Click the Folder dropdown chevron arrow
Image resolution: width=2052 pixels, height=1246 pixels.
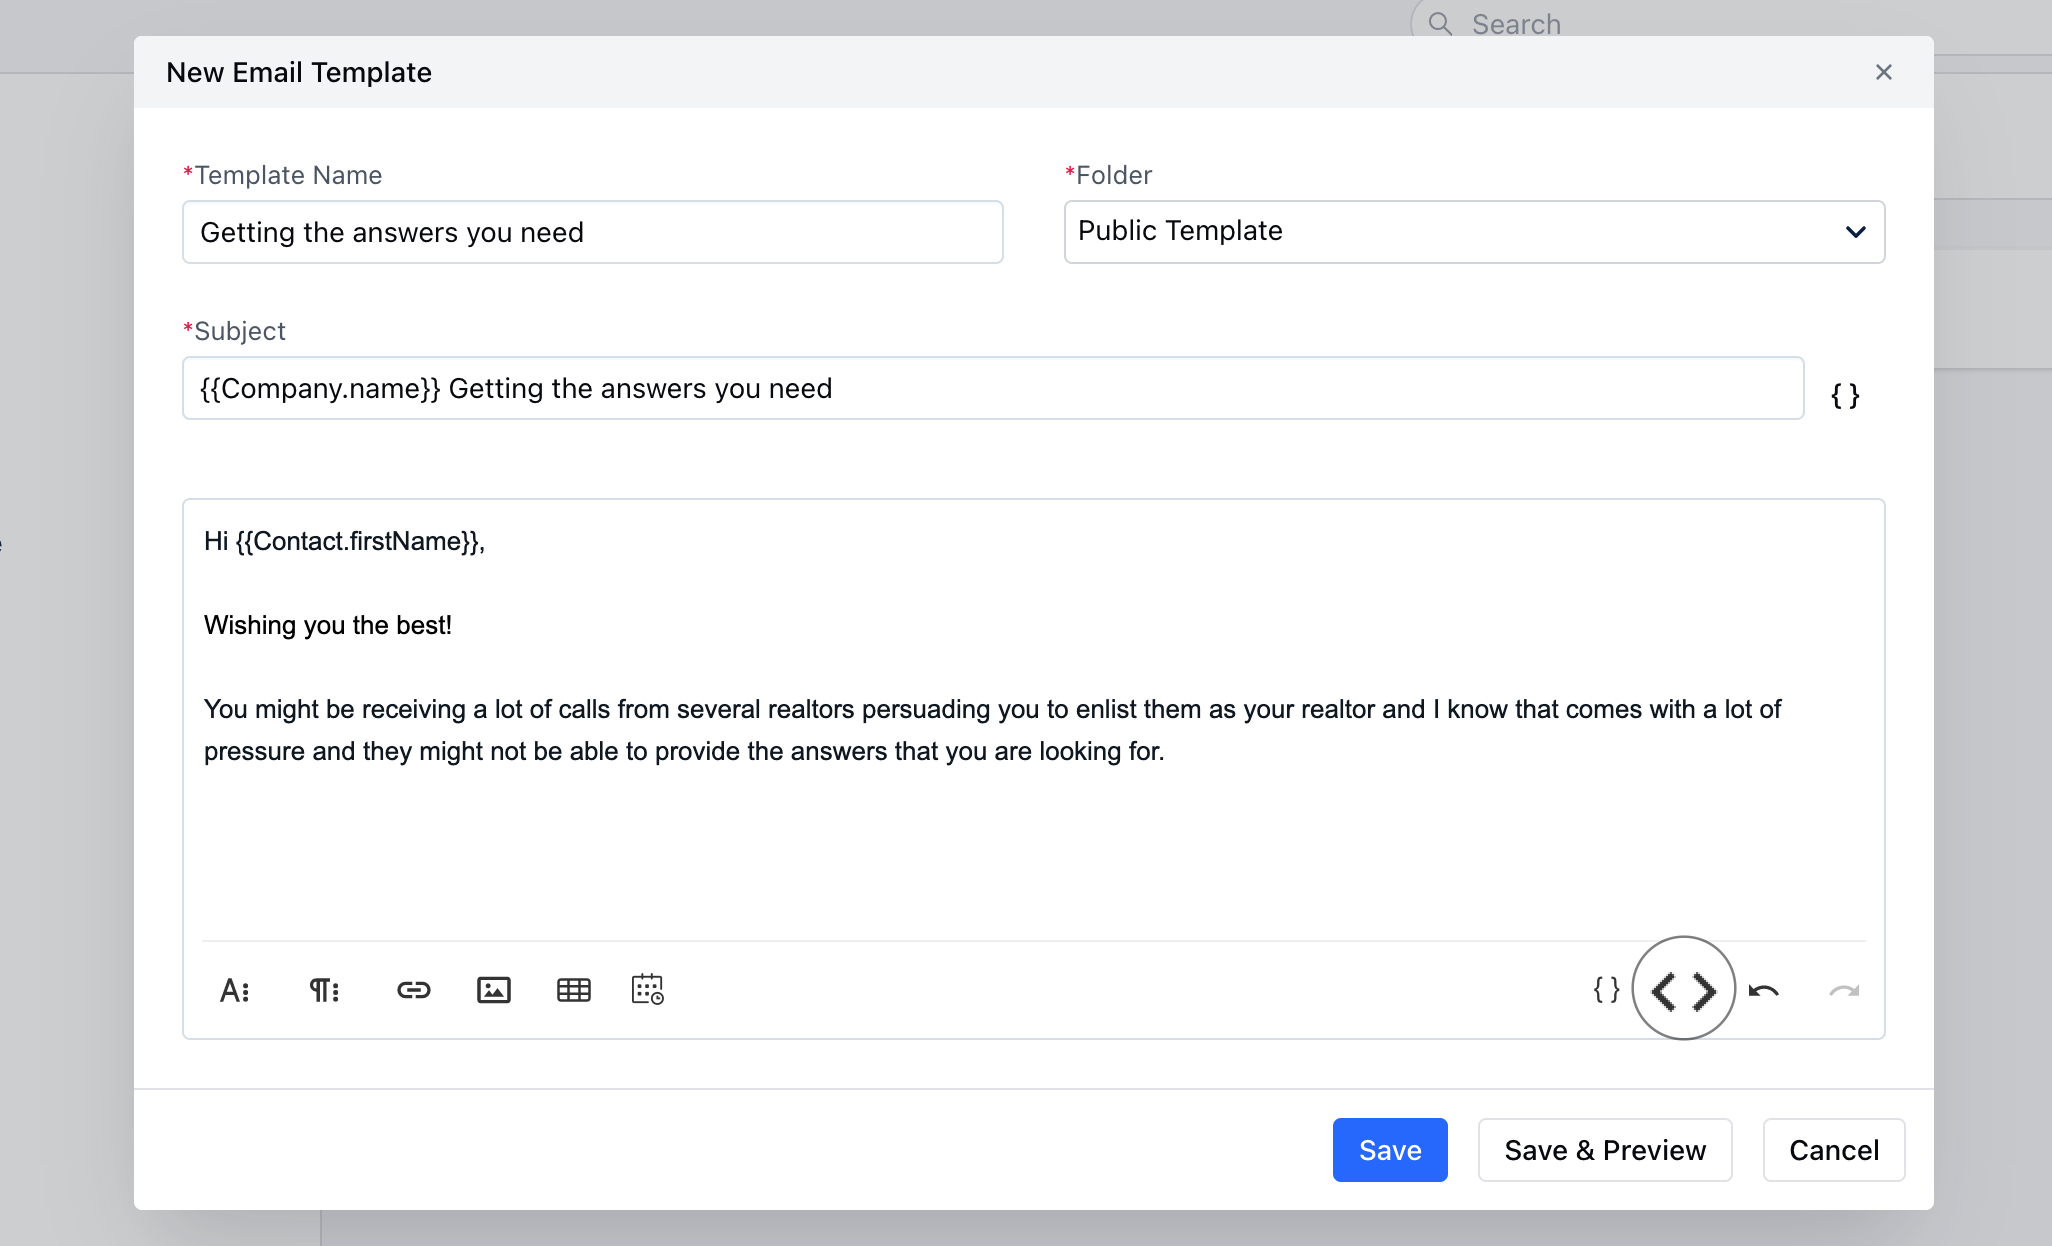(1856, 232)
